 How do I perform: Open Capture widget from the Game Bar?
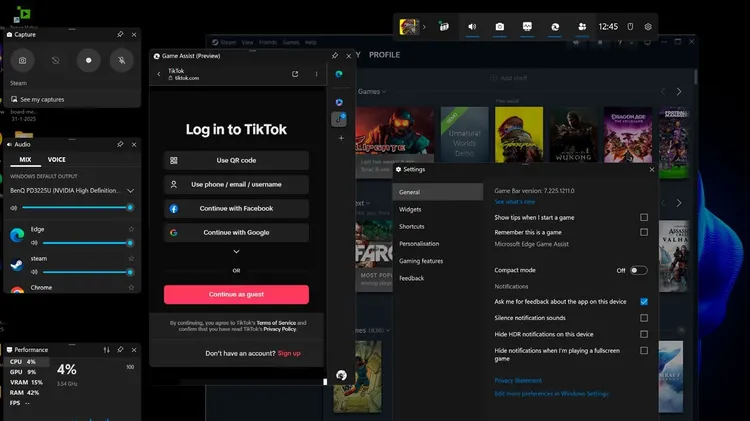(500, 27)
